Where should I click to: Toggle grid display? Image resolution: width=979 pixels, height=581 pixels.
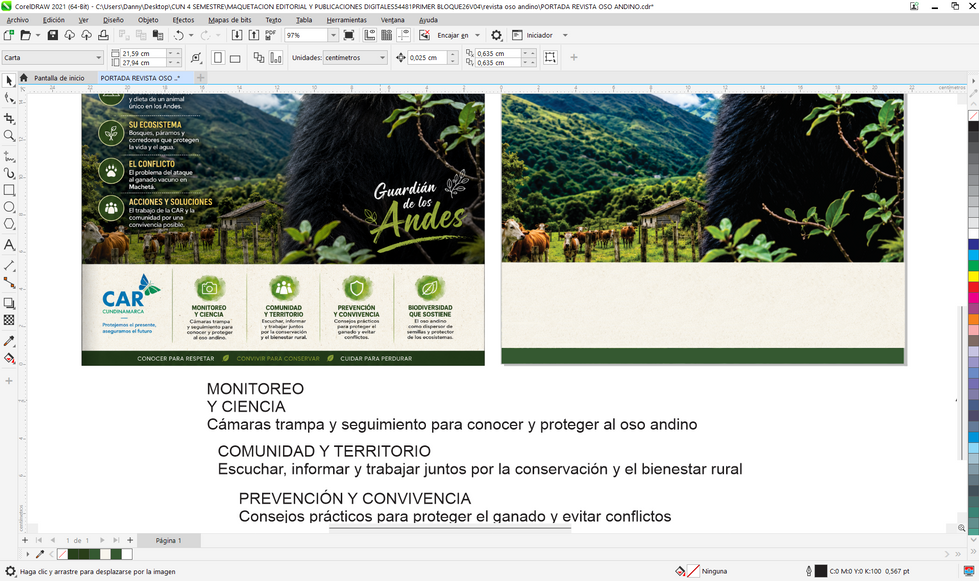[386, 36]
